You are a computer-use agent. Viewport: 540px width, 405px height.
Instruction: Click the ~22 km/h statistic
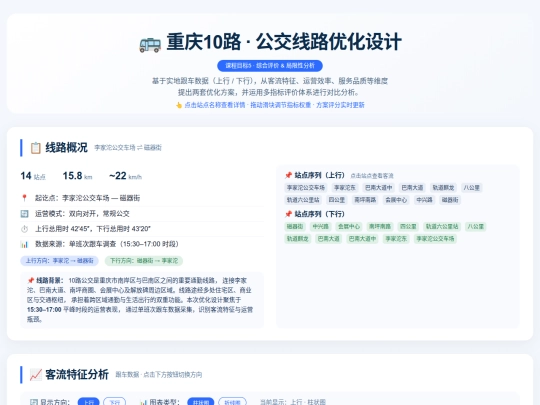125,176
